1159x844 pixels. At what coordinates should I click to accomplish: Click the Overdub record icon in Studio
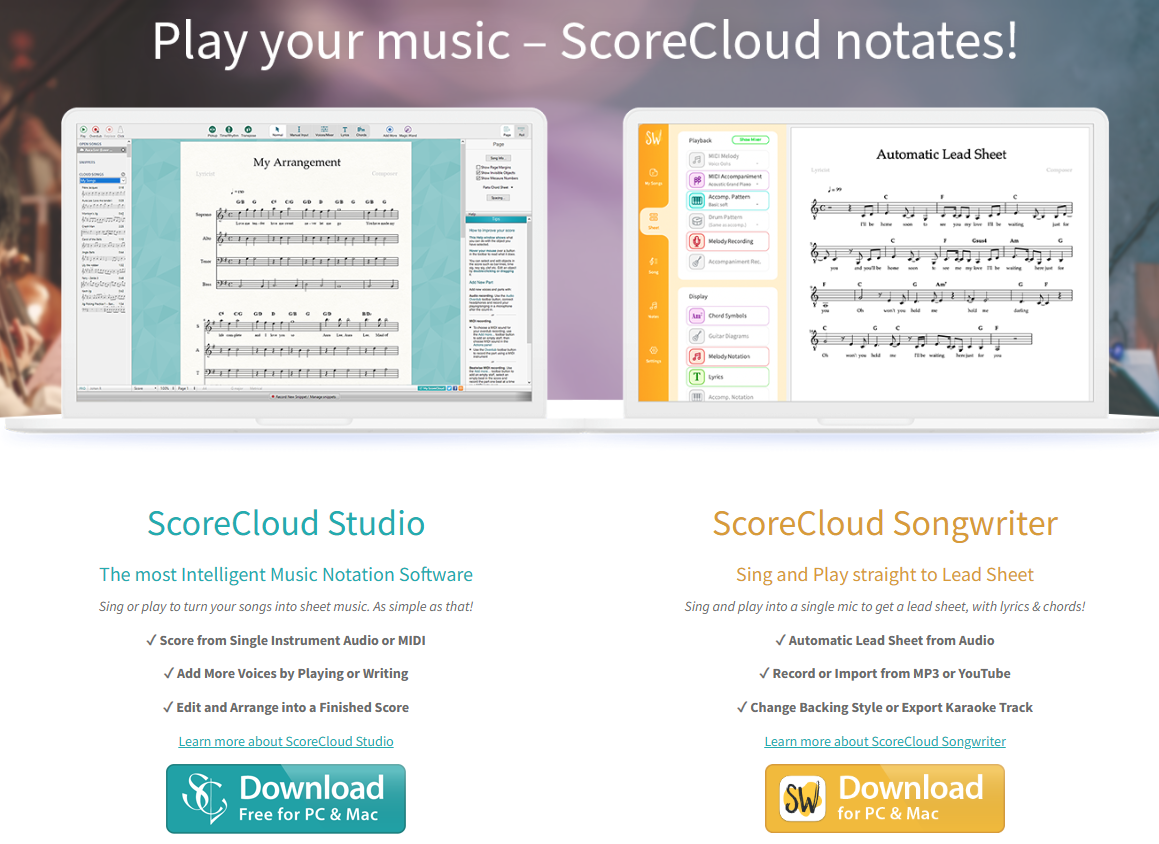pos(95,129)
